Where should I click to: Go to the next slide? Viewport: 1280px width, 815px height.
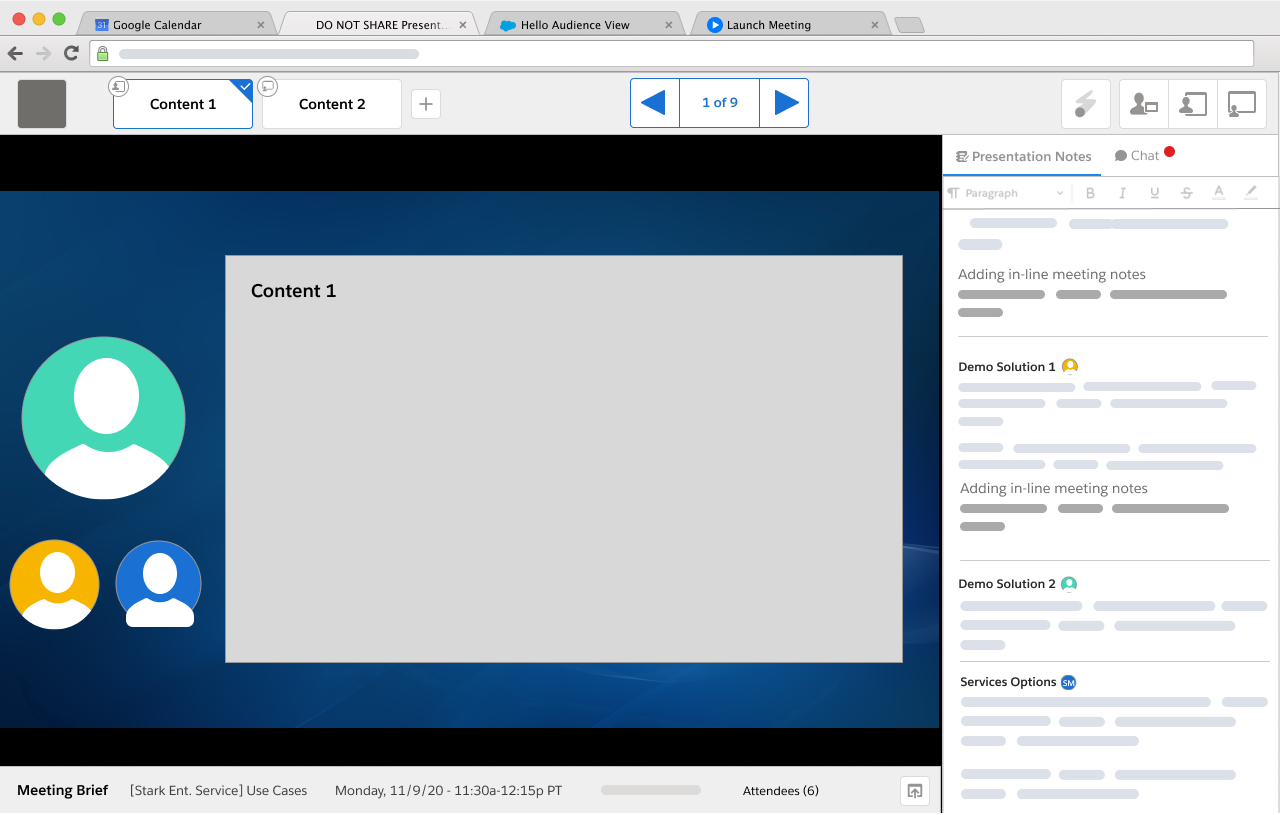[785, 103]
